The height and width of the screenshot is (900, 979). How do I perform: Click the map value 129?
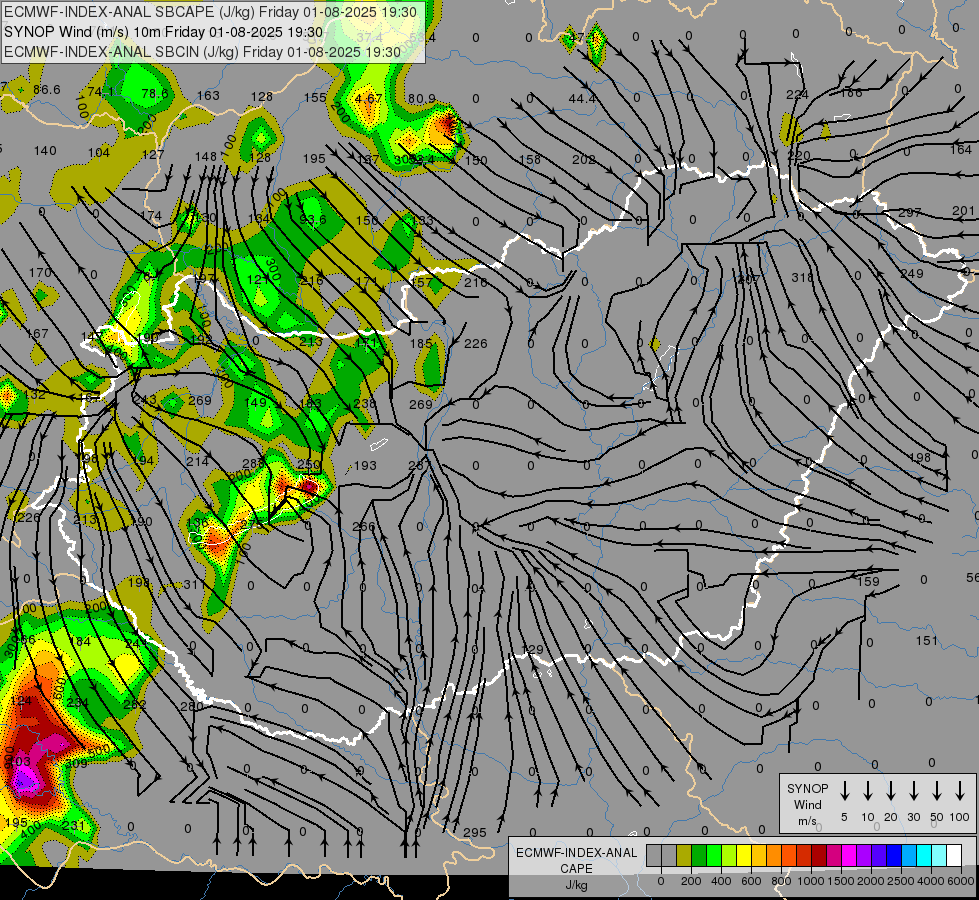[533, 650]
